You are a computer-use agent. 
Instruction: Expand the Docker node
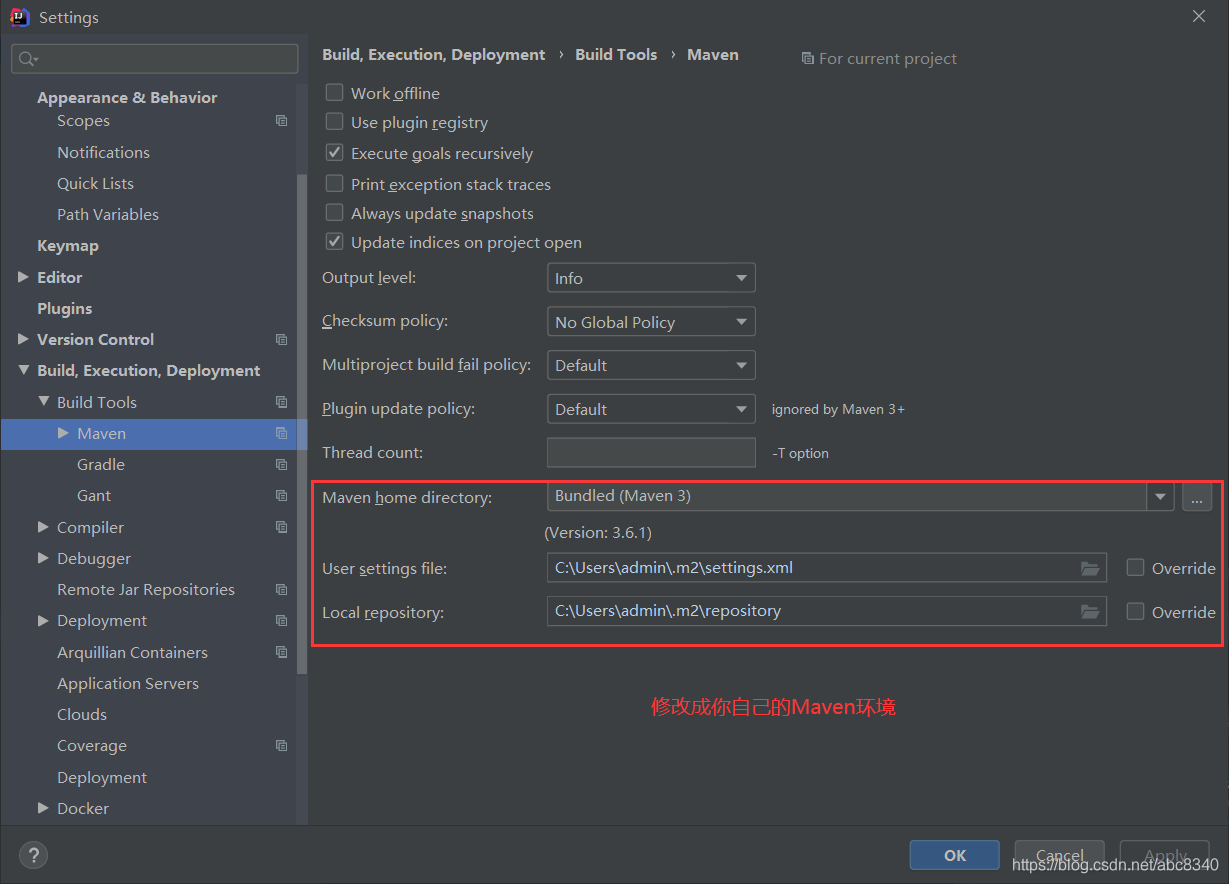click(43, 808)
